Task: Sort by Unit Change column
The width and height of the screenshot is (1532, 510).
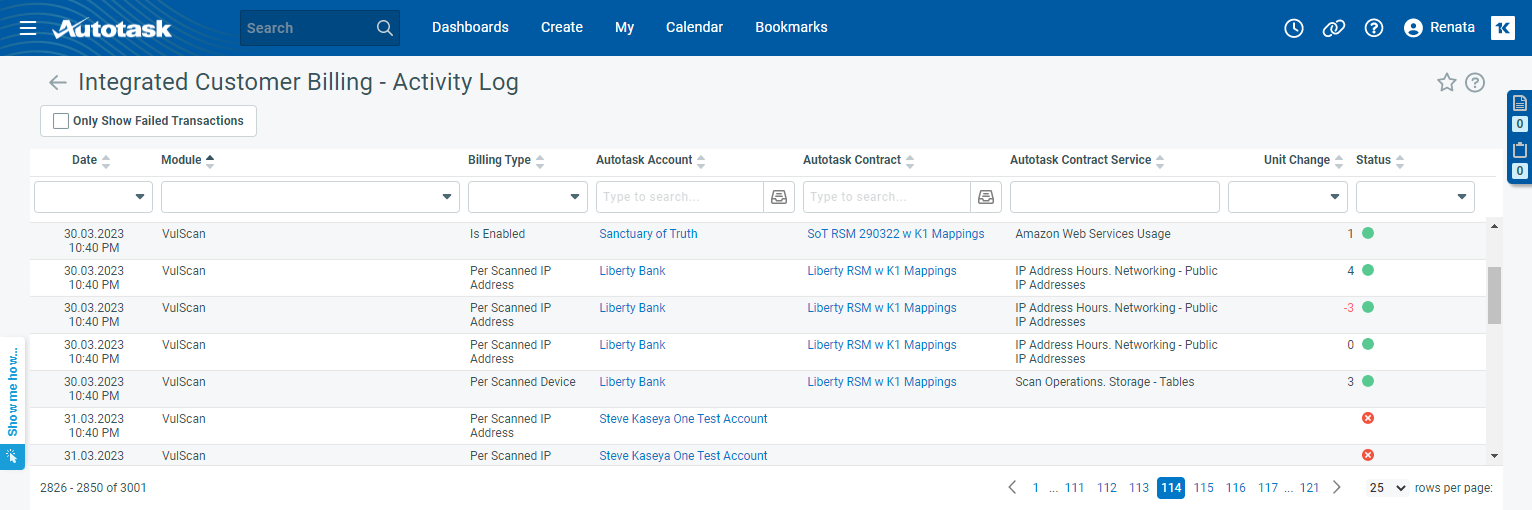Action: pyautogui.click(x=1304, y=160)
